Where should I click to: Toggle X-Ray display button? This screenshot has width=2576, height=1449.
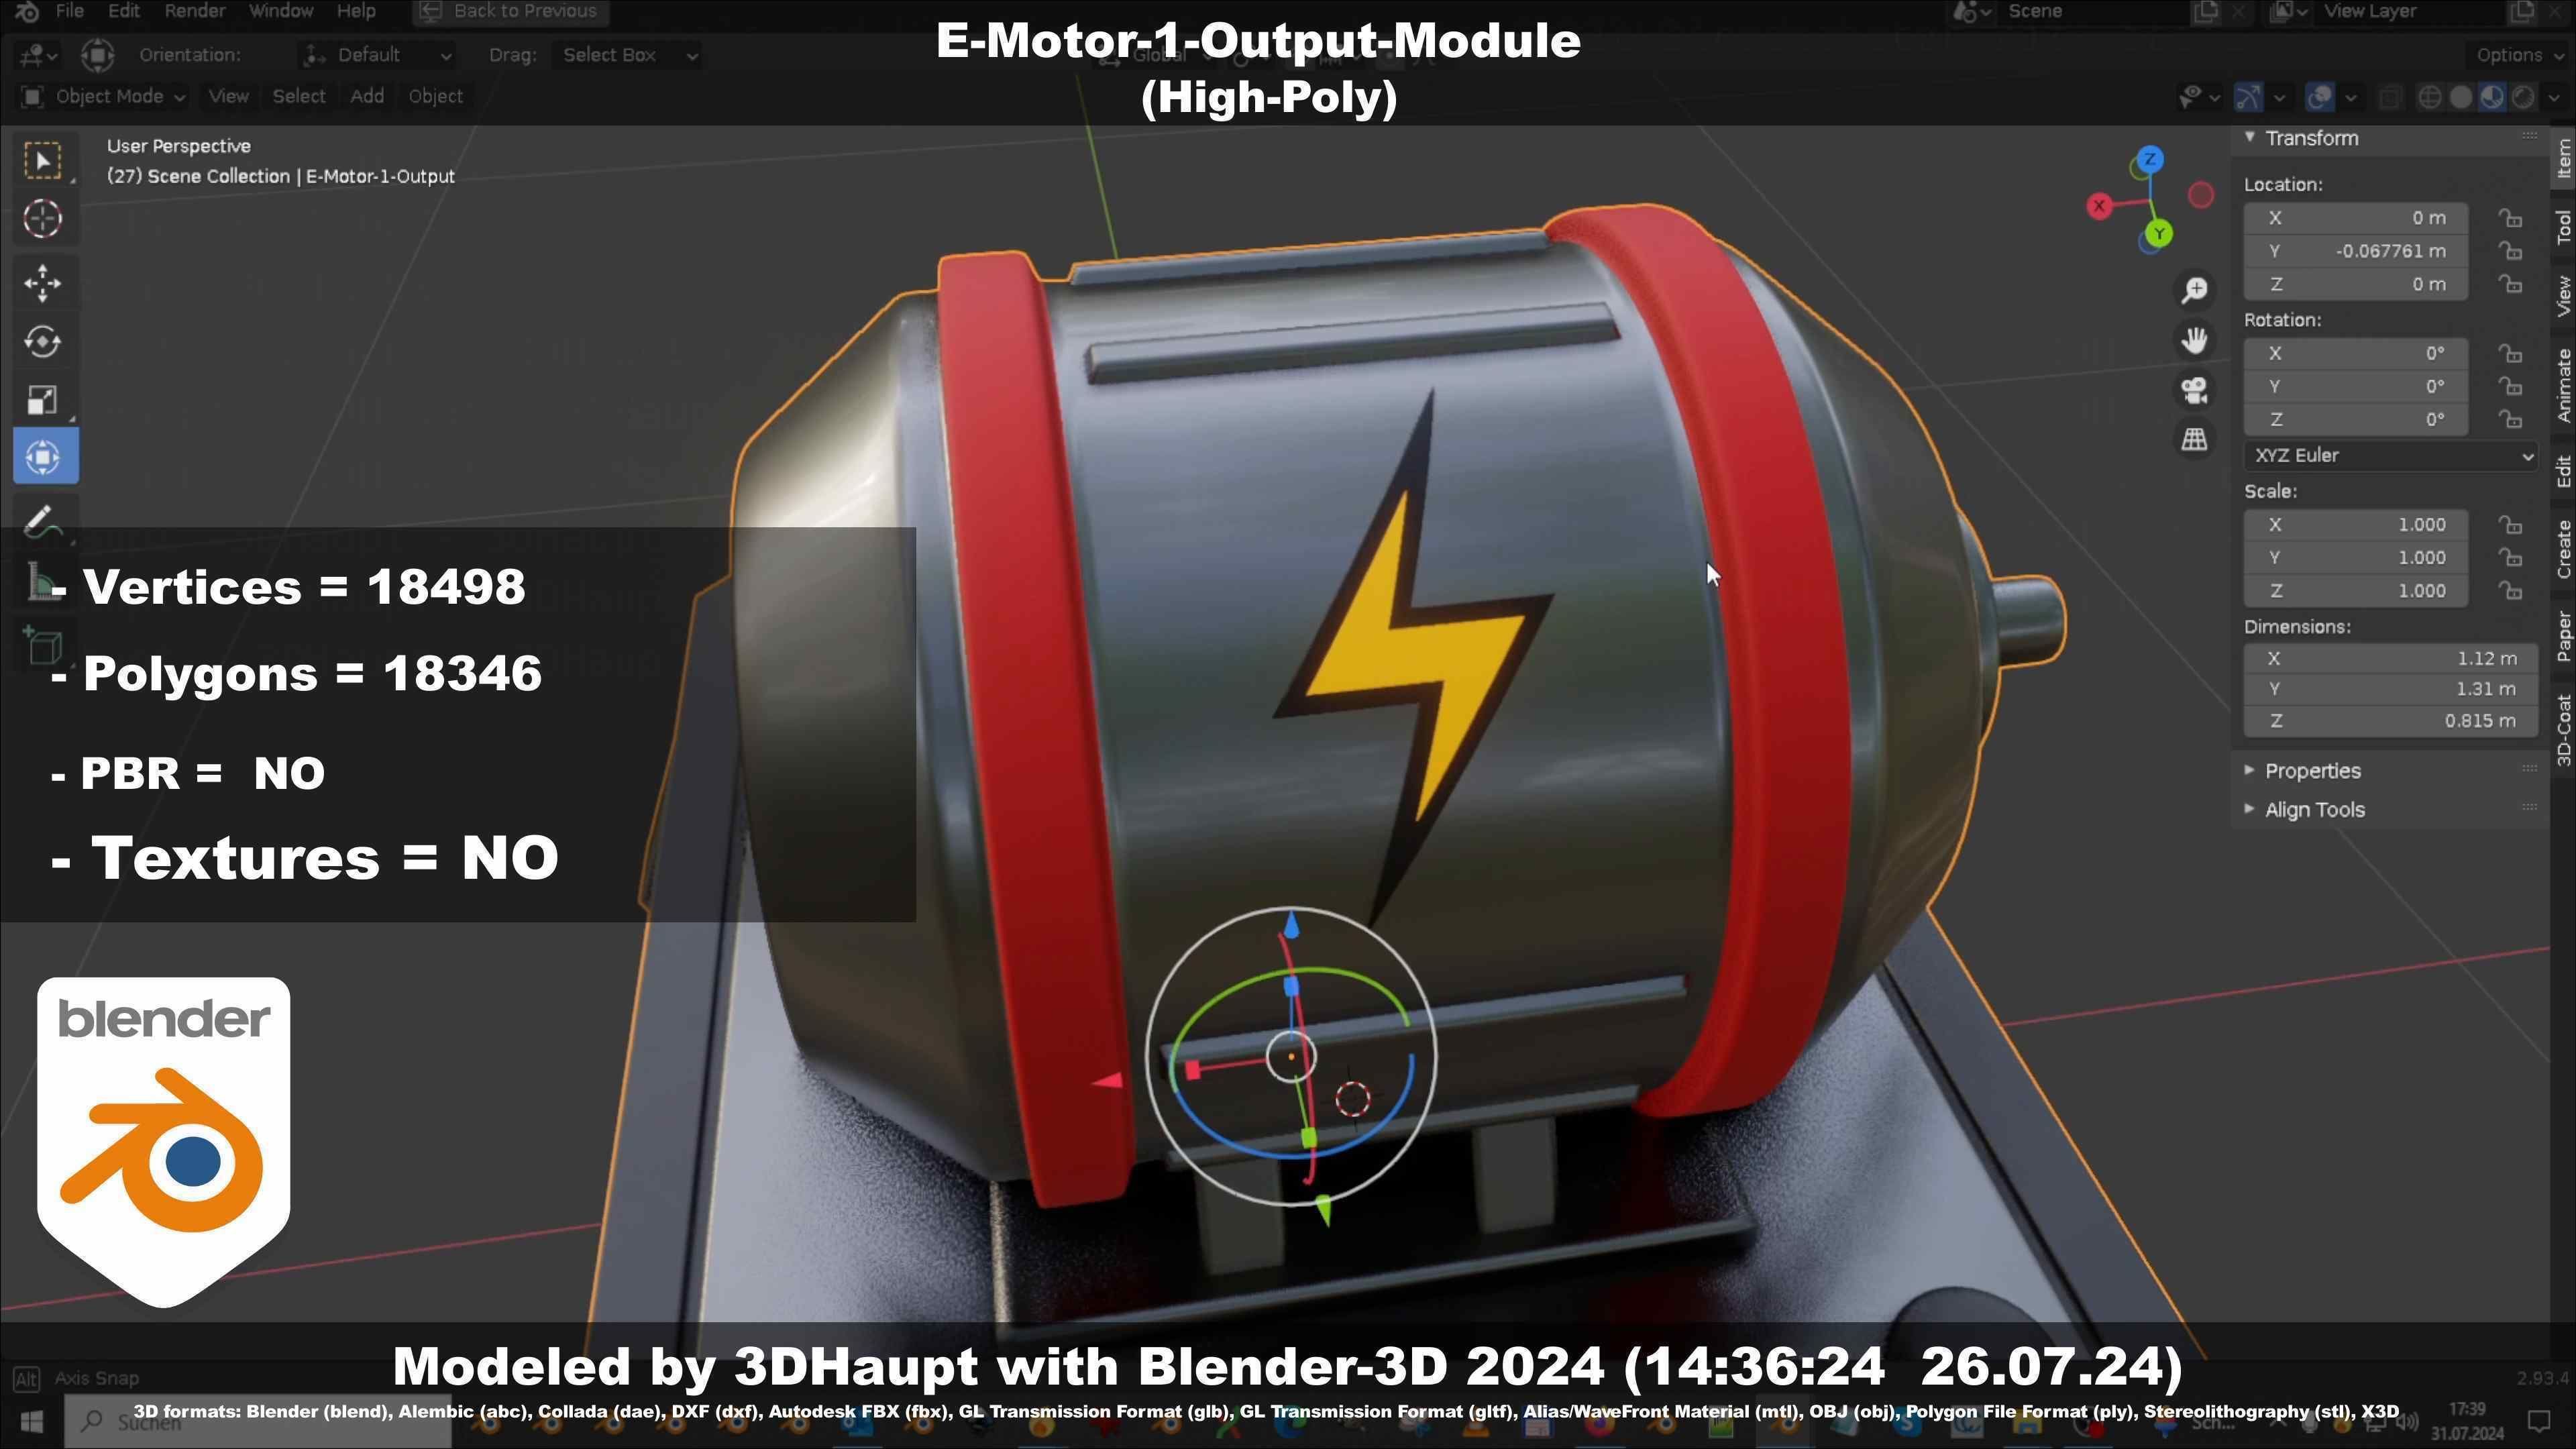pos(2390,97)
